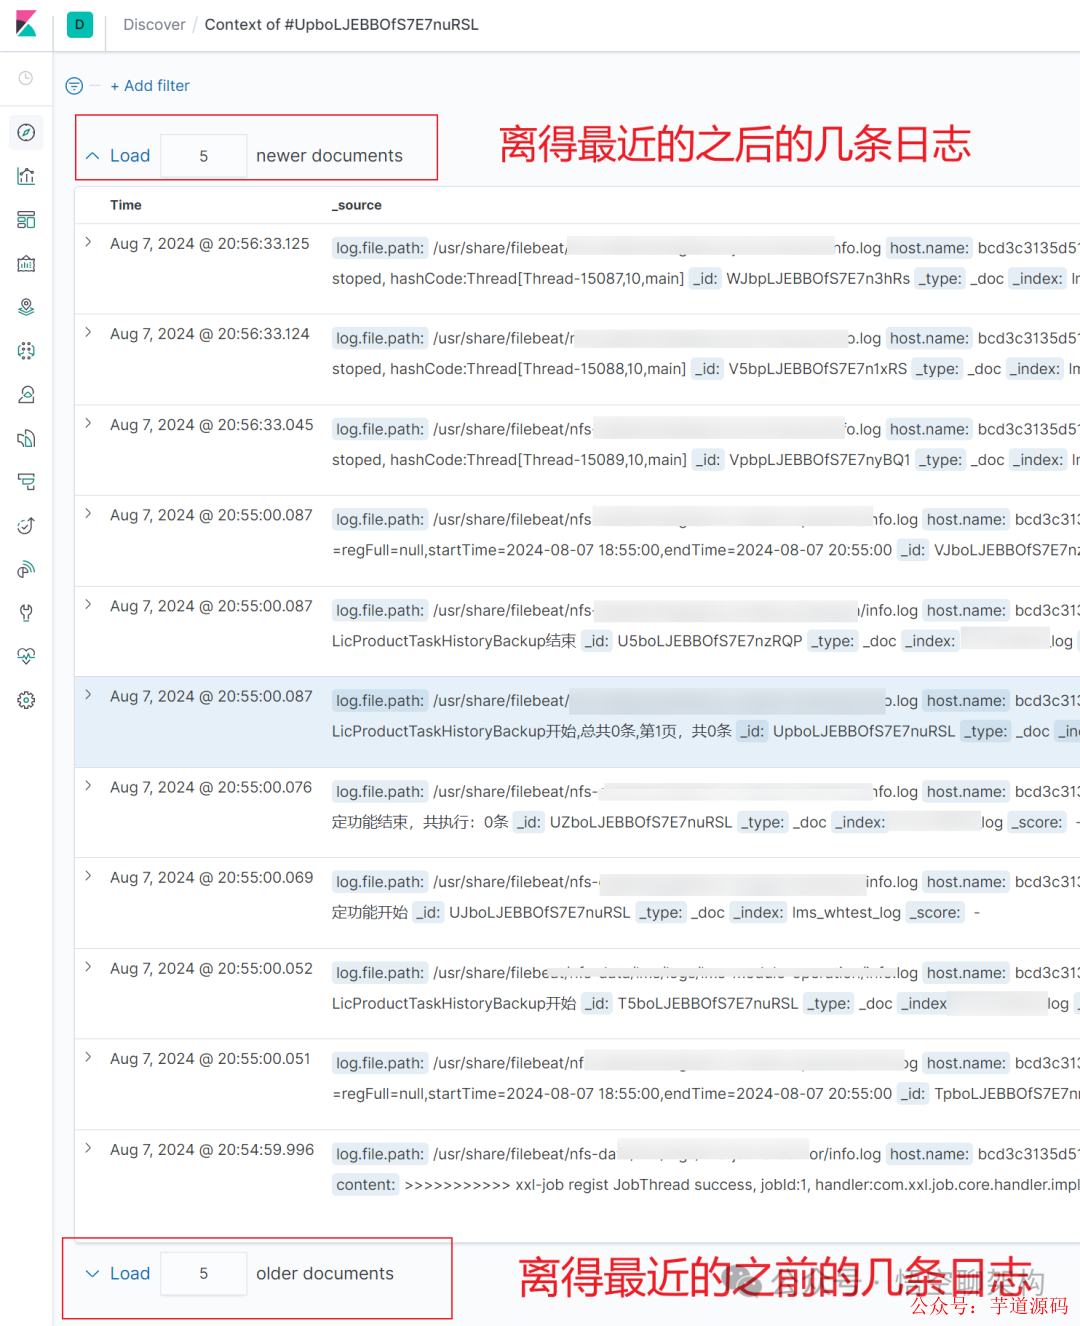The image size is (1080, 1326).
Task: Click the Kibana logo
Action: click(26, 24)
